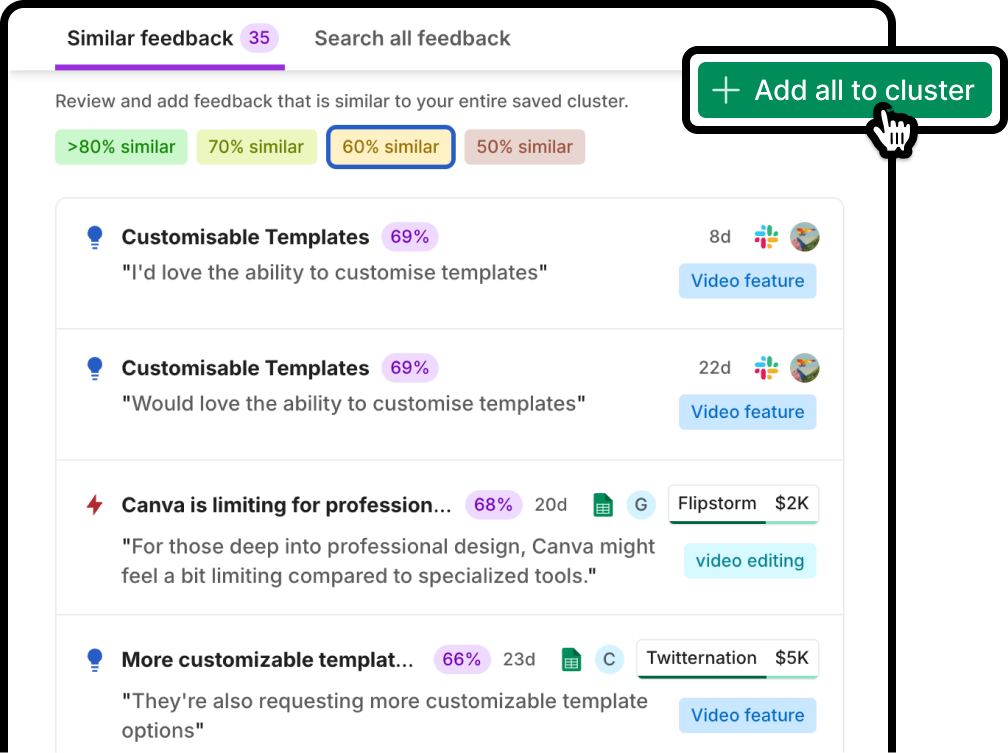
Task: Click the Google Sheets icon on the 23d feedback
Action: point(571,660)
